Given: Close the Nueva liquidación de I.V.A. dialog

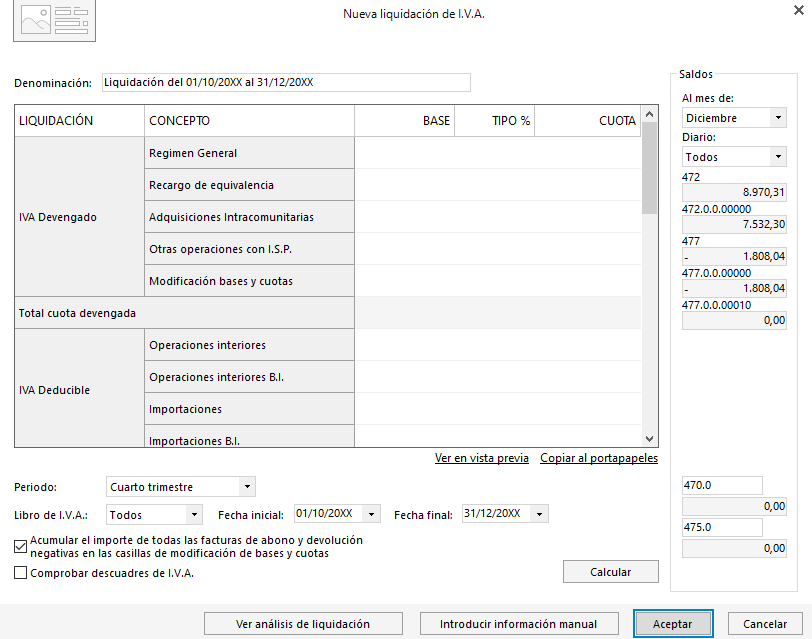Looking at the screenshot, I should pos(799,10).
